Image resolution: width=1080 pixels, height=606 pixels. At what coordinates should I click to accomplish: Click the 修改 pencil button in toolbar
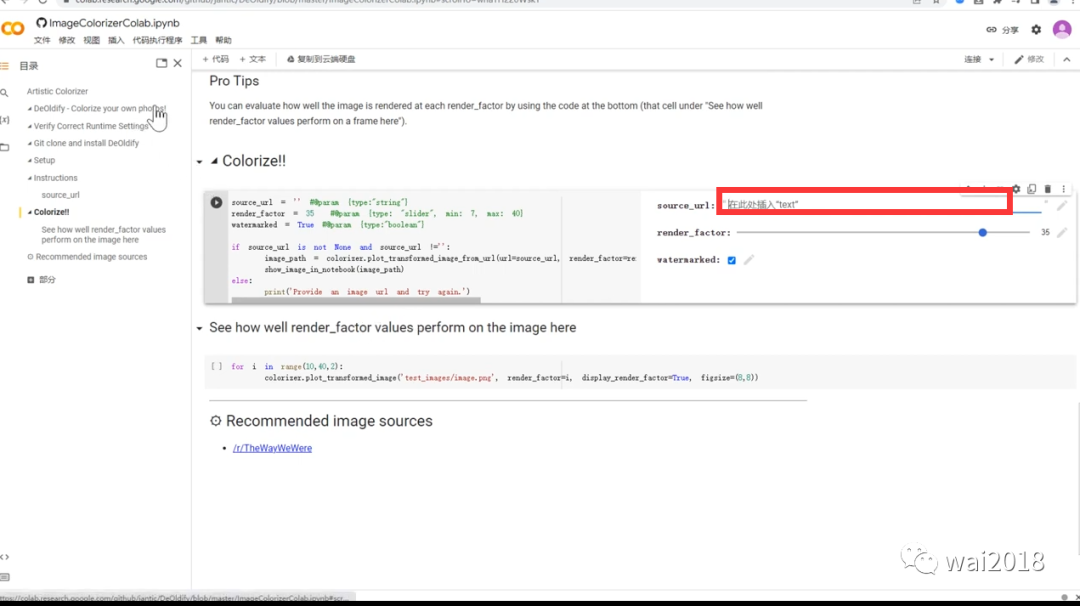[1029, 60]
